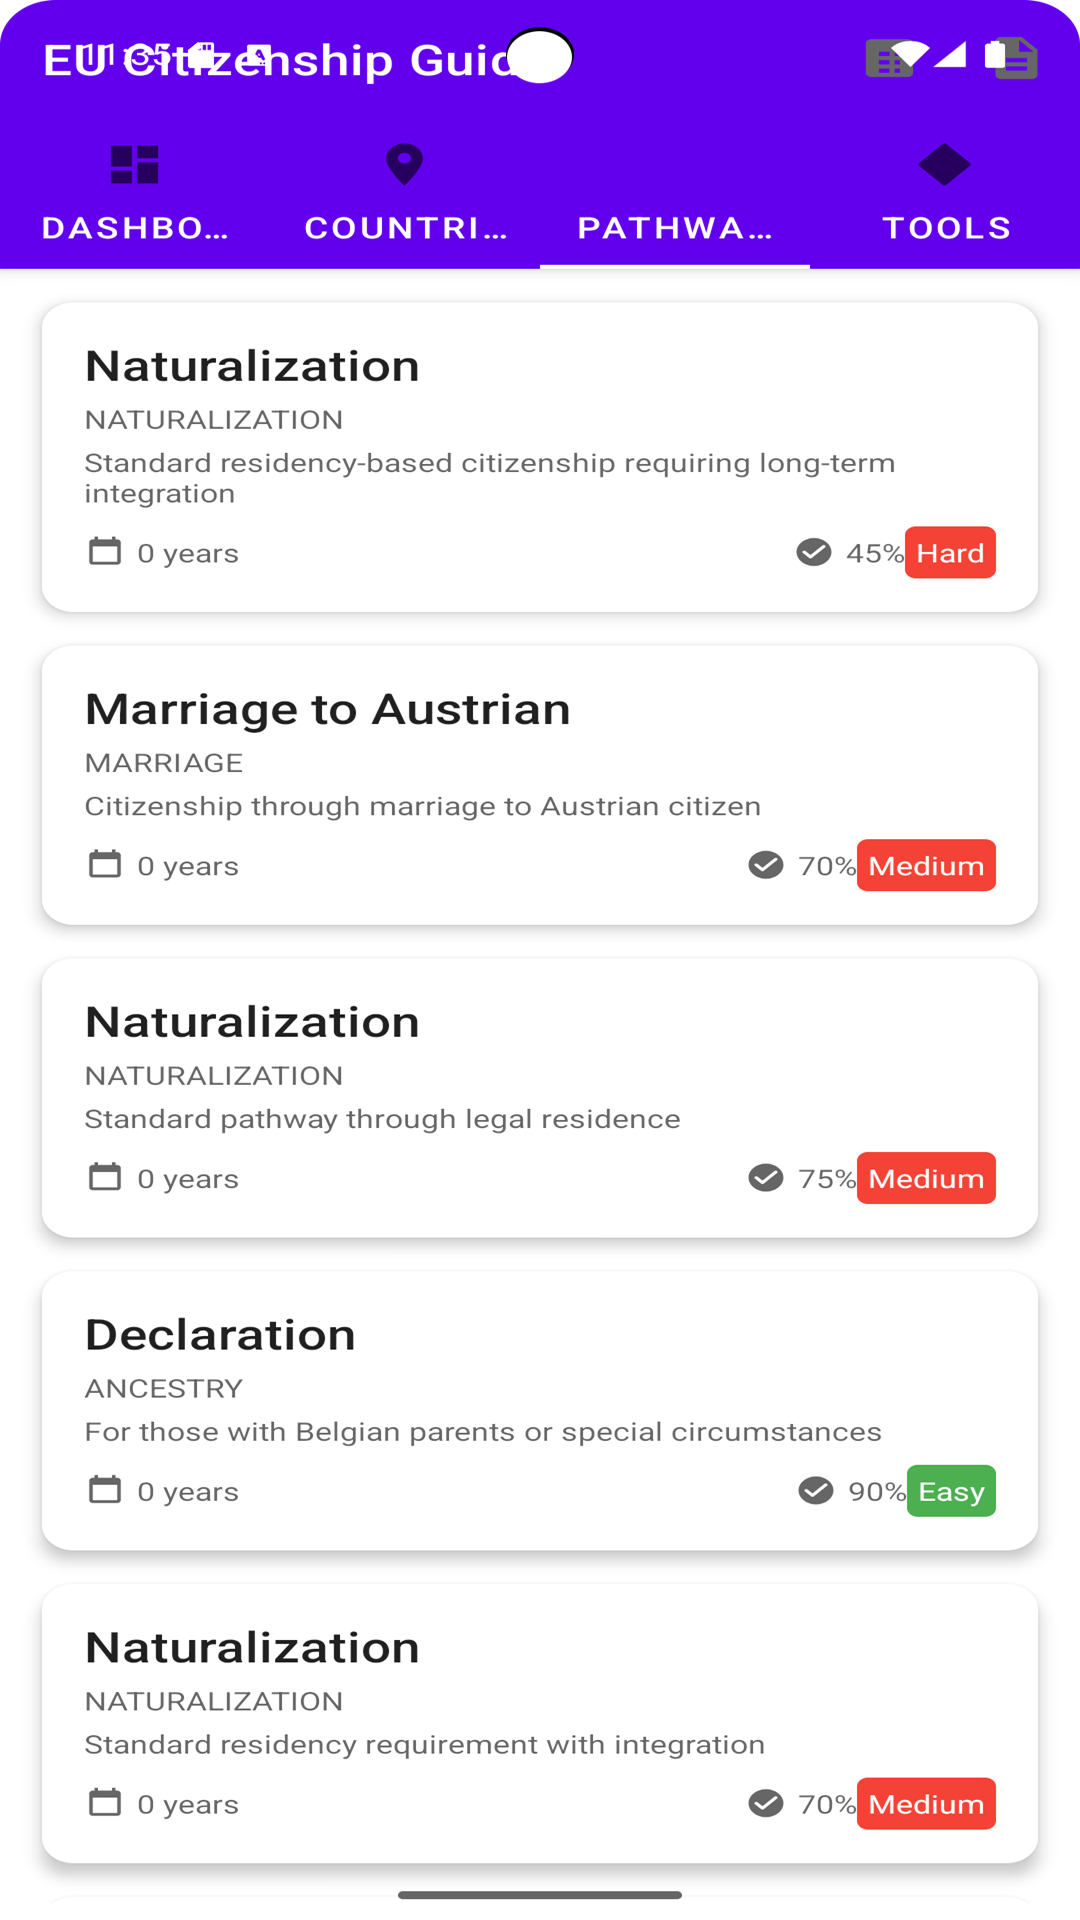The image size is (1080, 1920).
Task: Switch to the Pathways tab
Action: 675,228
